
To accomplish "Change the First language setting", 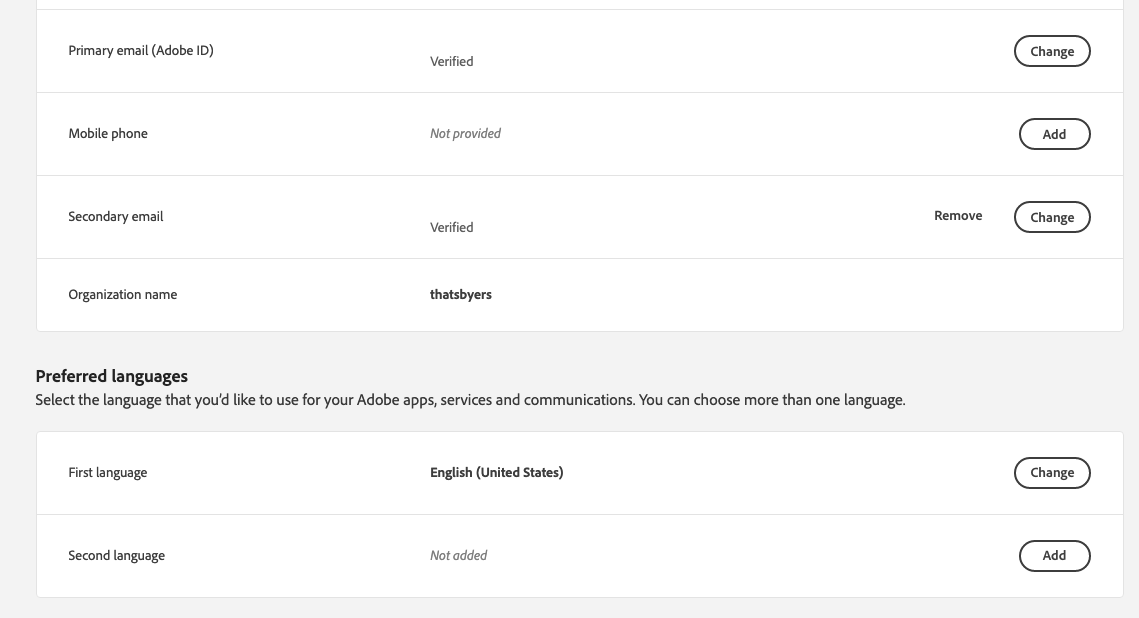I will (1052, 472).
